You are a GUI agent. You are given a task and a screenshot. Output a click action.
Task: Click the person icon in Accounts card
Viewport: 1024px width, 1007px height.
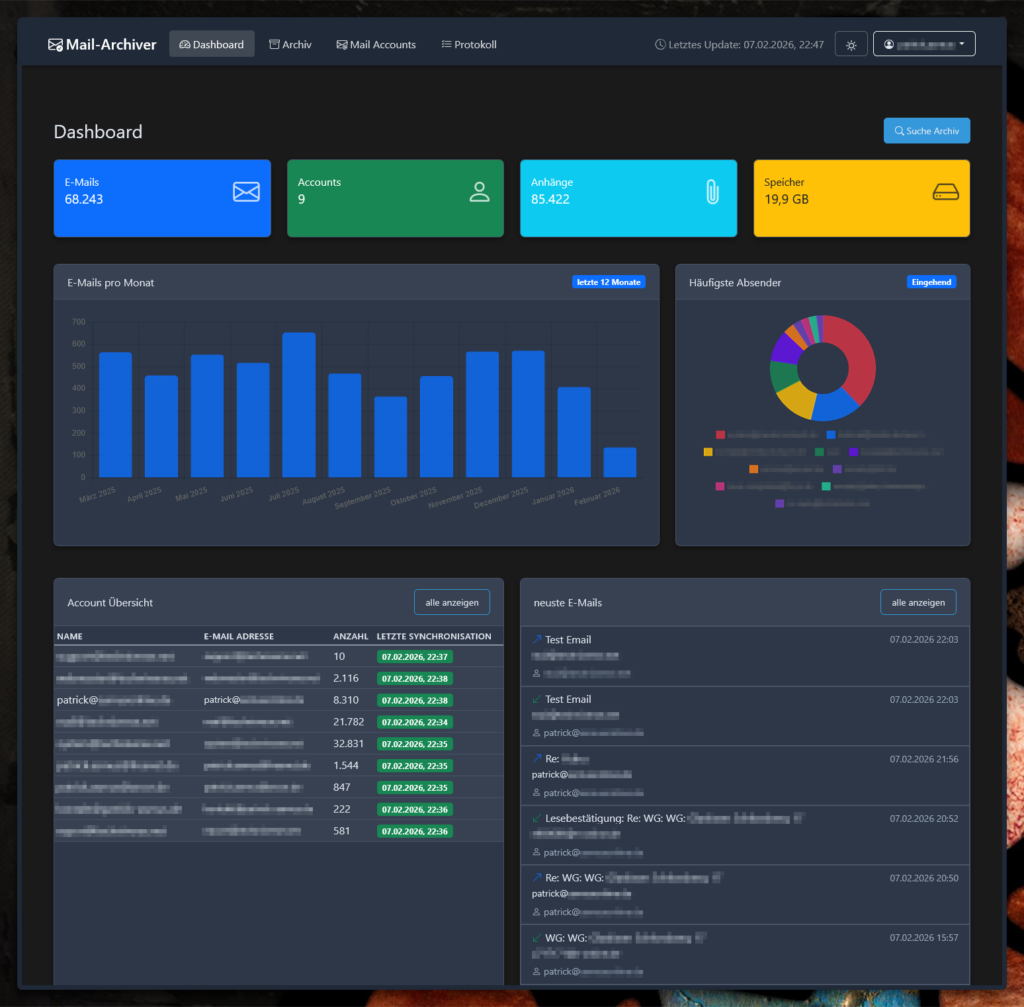click(479, 192)
